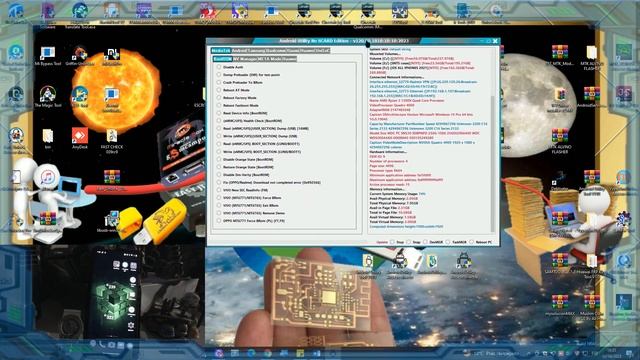Screen dimensions: 640x360
Task: Click the 'Total Virtual Memory' log line
Action: click(x=392, y=222)
